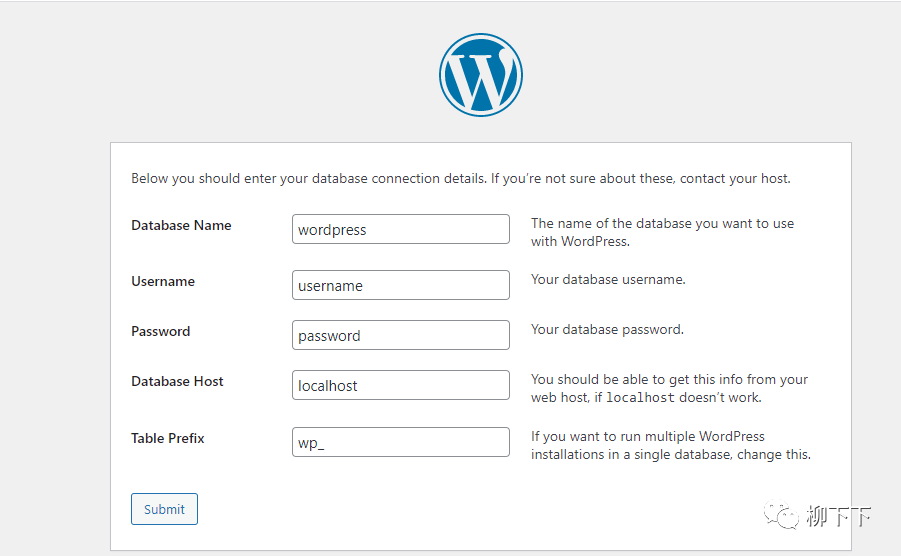This screenshot has height=556, width=901.
Task: Click the intro database connection details sentence
Action: tap(460, 179)
